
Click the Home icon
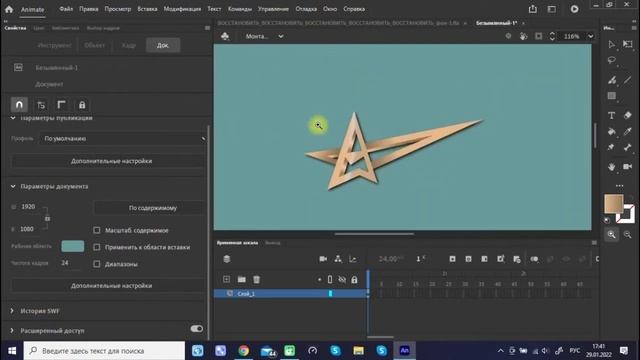pyautogui.click(x=9, y=9)
